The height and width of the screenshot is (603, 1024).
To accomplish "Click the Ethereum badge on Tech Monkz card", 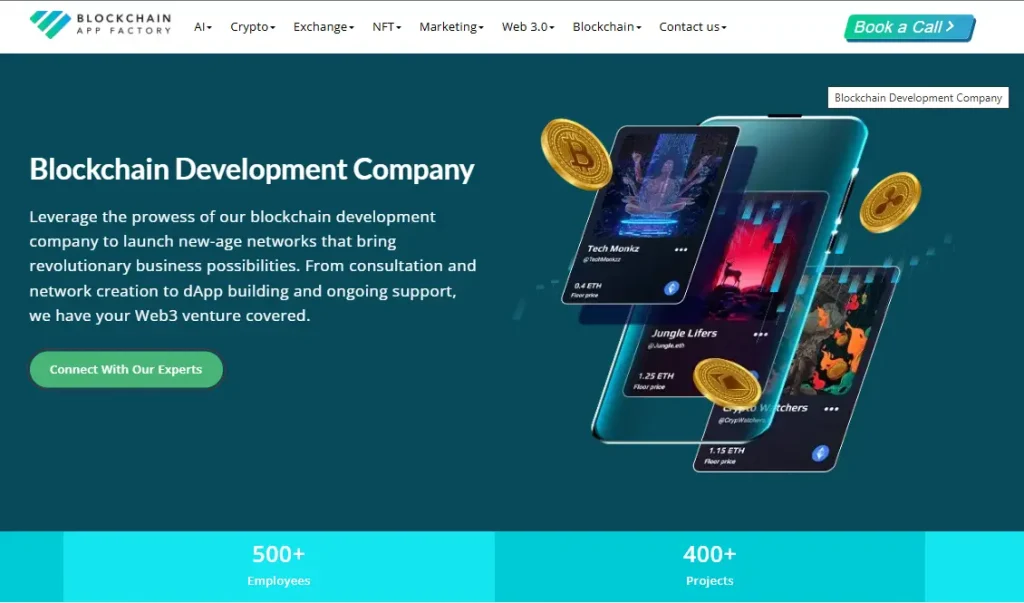I will 670,288.
